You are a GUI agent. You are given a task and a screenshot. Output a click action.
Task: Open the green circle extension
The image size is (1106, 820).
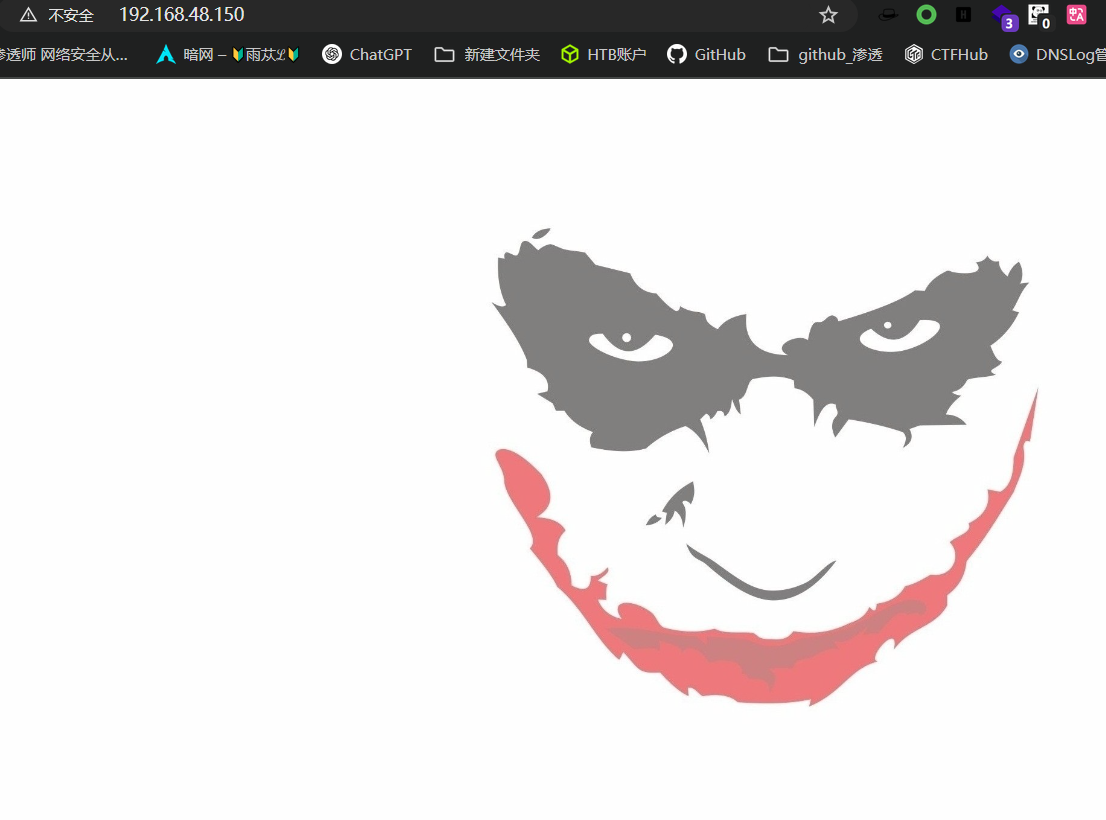pyautogui.click(x=926, y=15)
